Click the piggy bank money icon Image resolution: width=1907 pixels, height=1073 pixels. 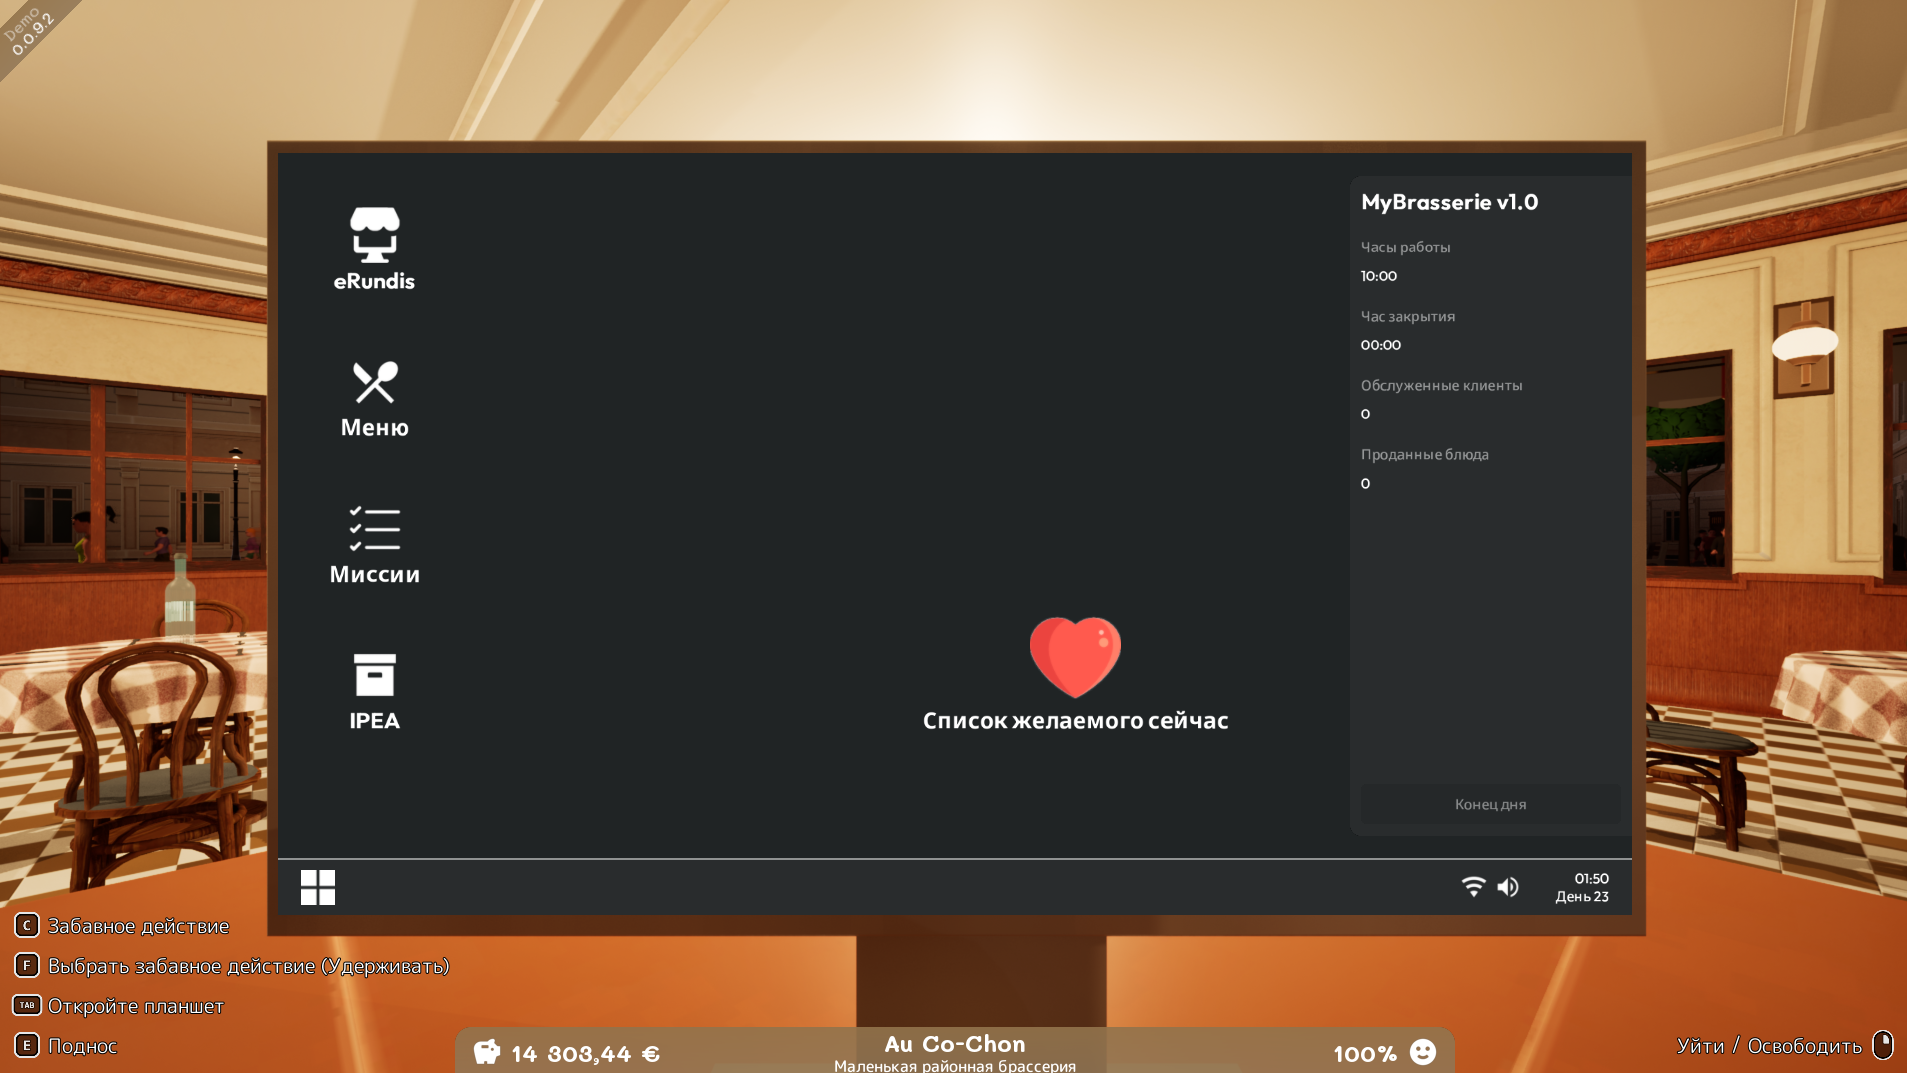pyautogui.click(x=487, y=1052)
